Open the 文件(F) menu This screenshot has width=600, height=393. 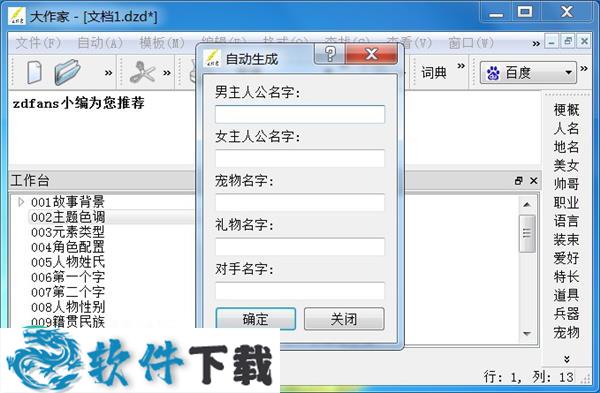click(x=38, y=43)
